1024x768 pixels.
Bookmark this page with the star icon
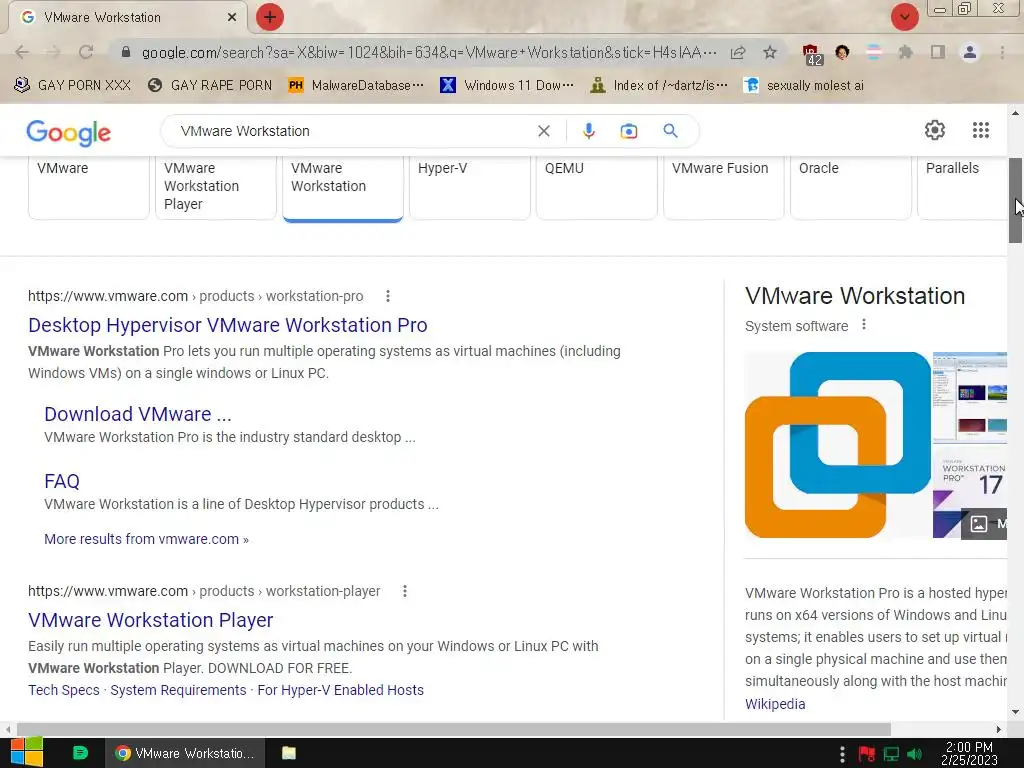pyautogui.click(x=770, y=52)
